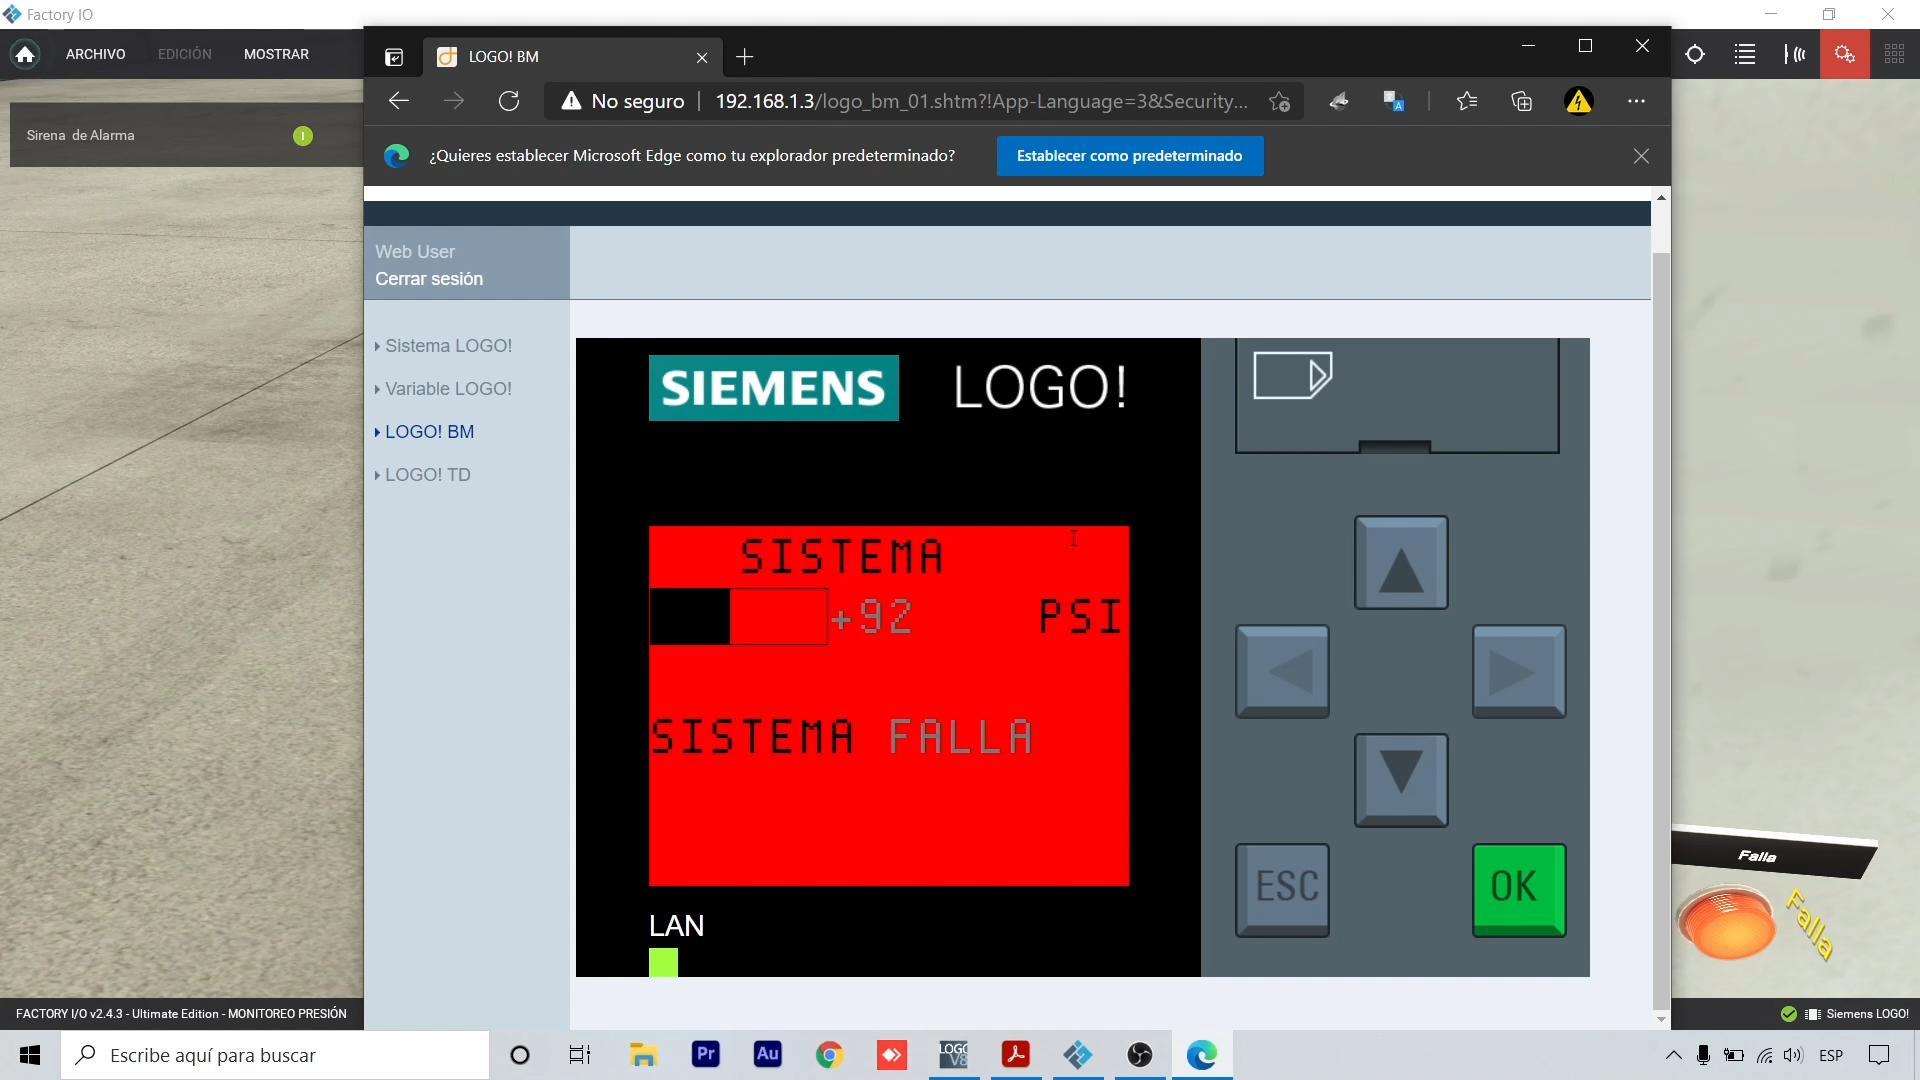Close the LOGO! BM tab
Image resolution: width=1920 pixels, height=1080 pixels.
click(702, 57)
